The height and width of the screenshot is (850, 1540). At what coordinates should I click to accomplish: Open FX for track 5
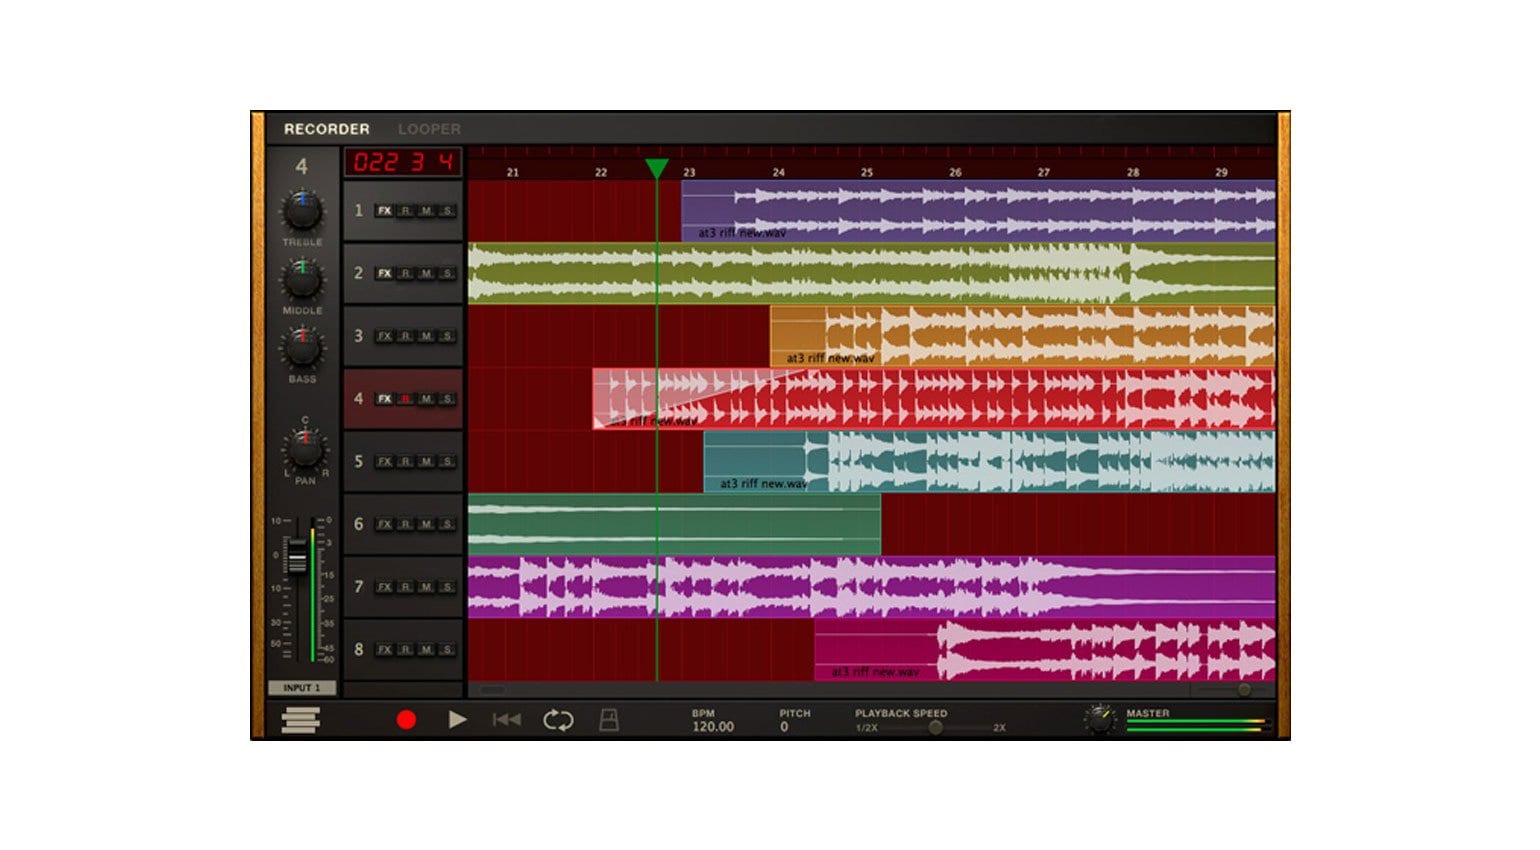pyautogui.click(x=384, y=462)
